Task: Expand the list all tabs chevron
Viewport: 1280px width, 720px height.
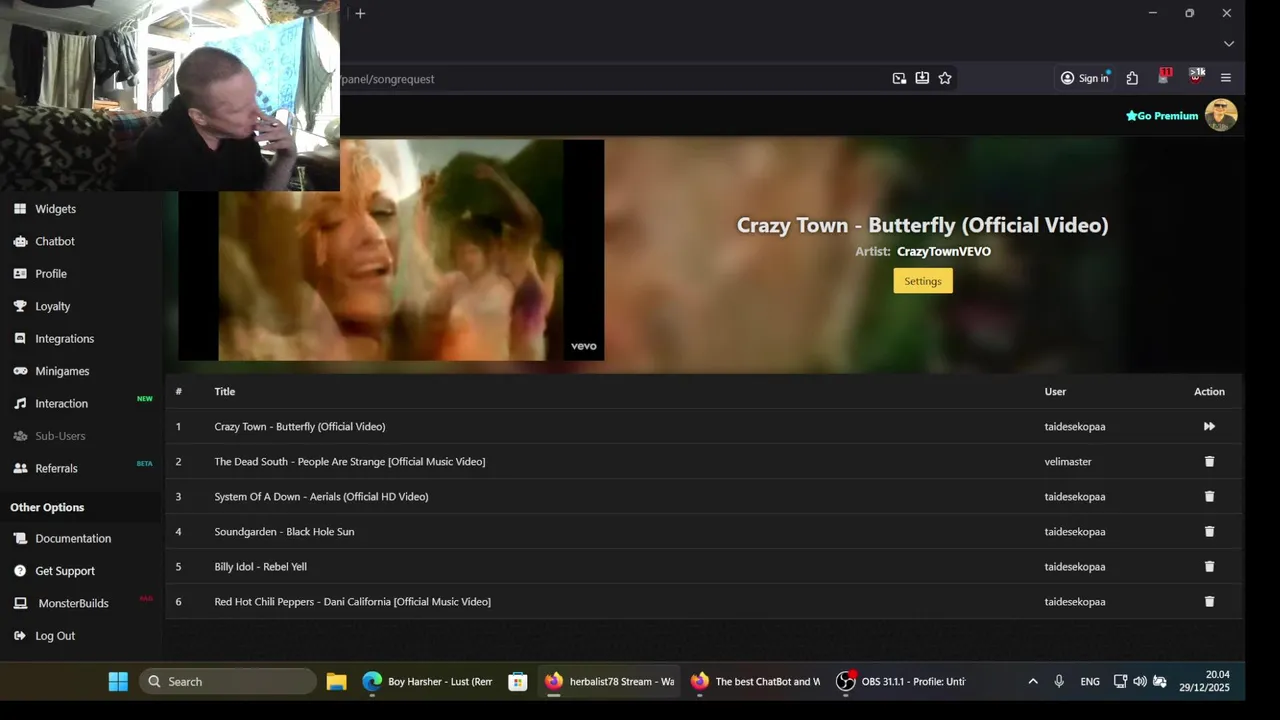Action: point(1229,44)
